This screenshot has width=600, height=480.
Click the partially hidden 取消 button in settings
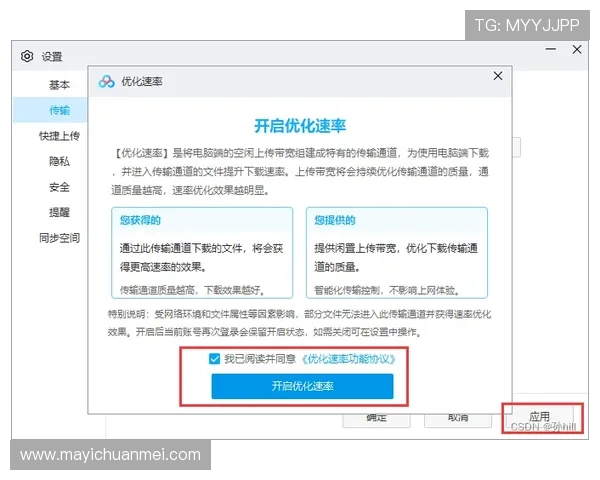click(x=458, y=420)
